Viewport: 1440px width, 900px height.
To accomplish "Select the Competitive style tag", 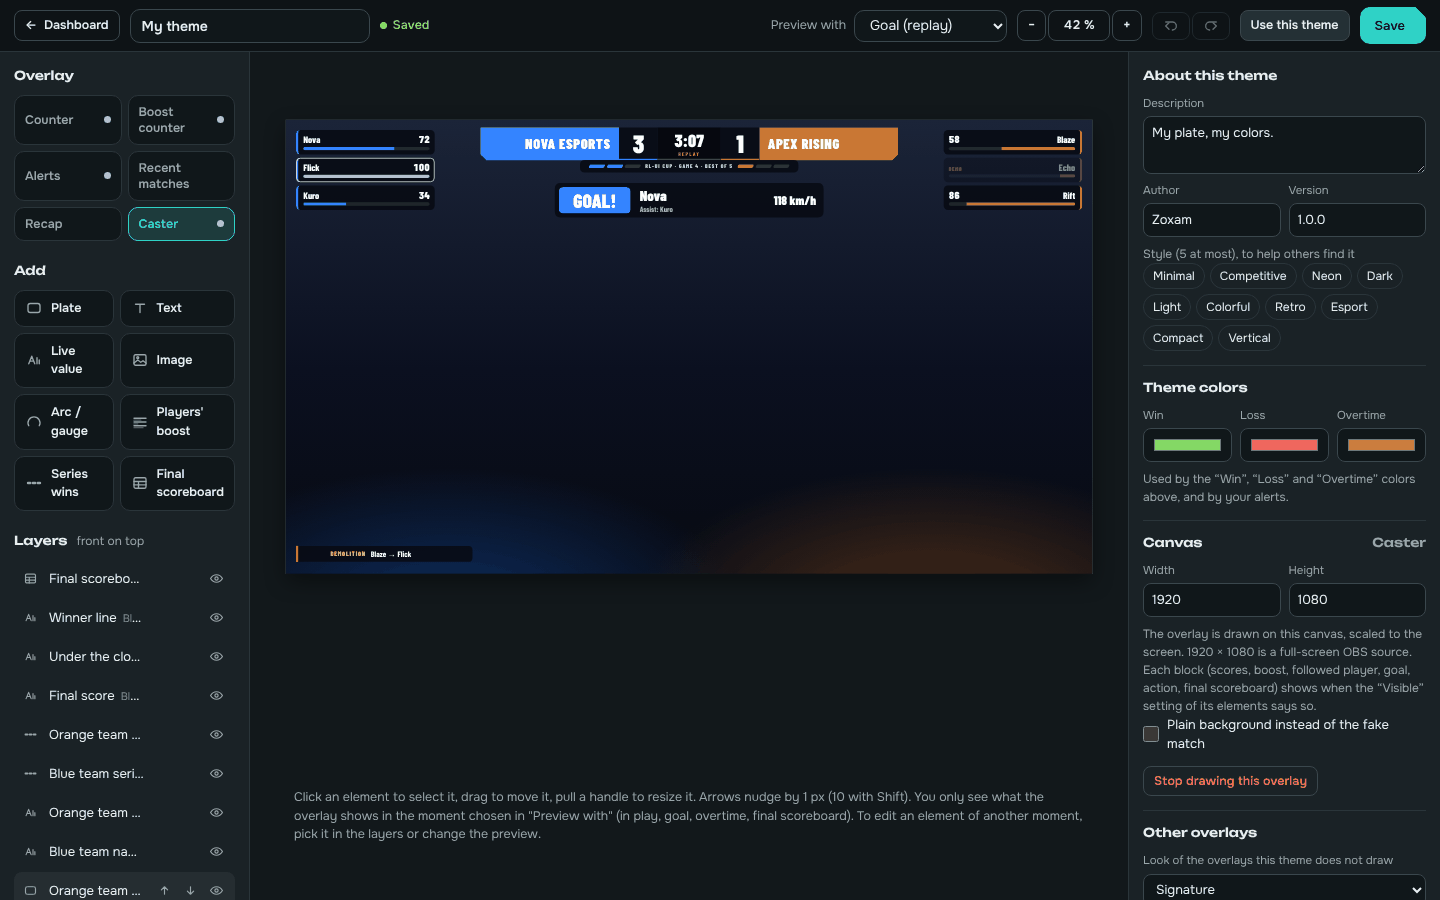I will pyautogui.click(x=1252, y=276).
